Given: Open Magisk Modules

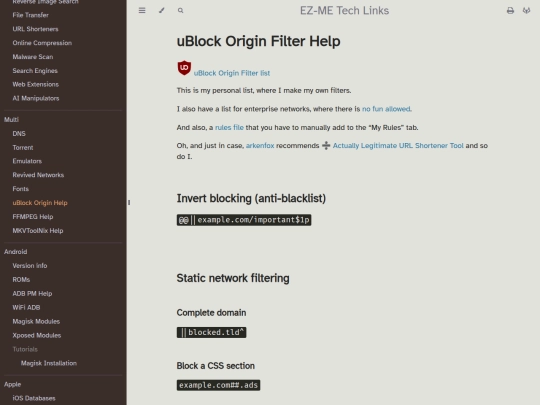Looking at the screenshot, I should tap(36, 321).
